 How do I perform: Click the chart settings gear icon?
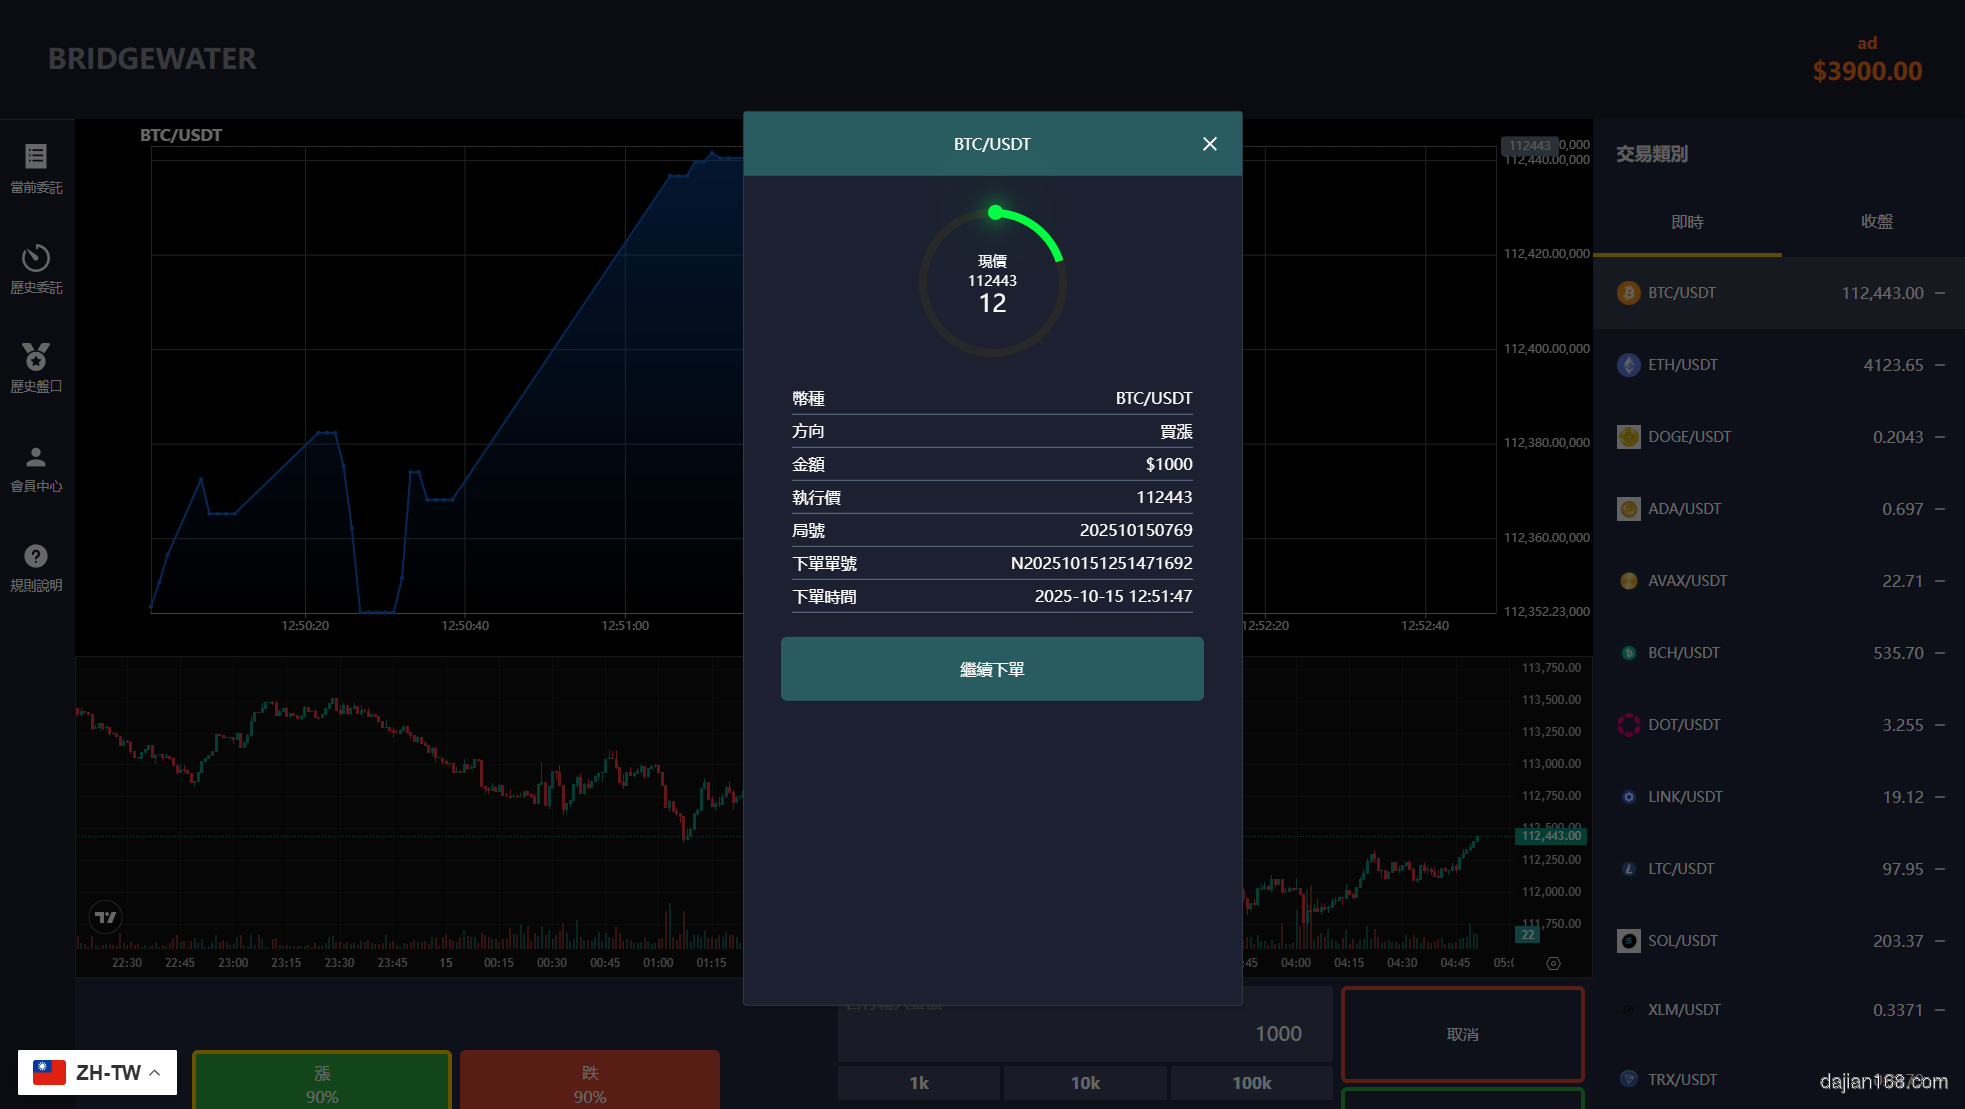click(1553, 963)
